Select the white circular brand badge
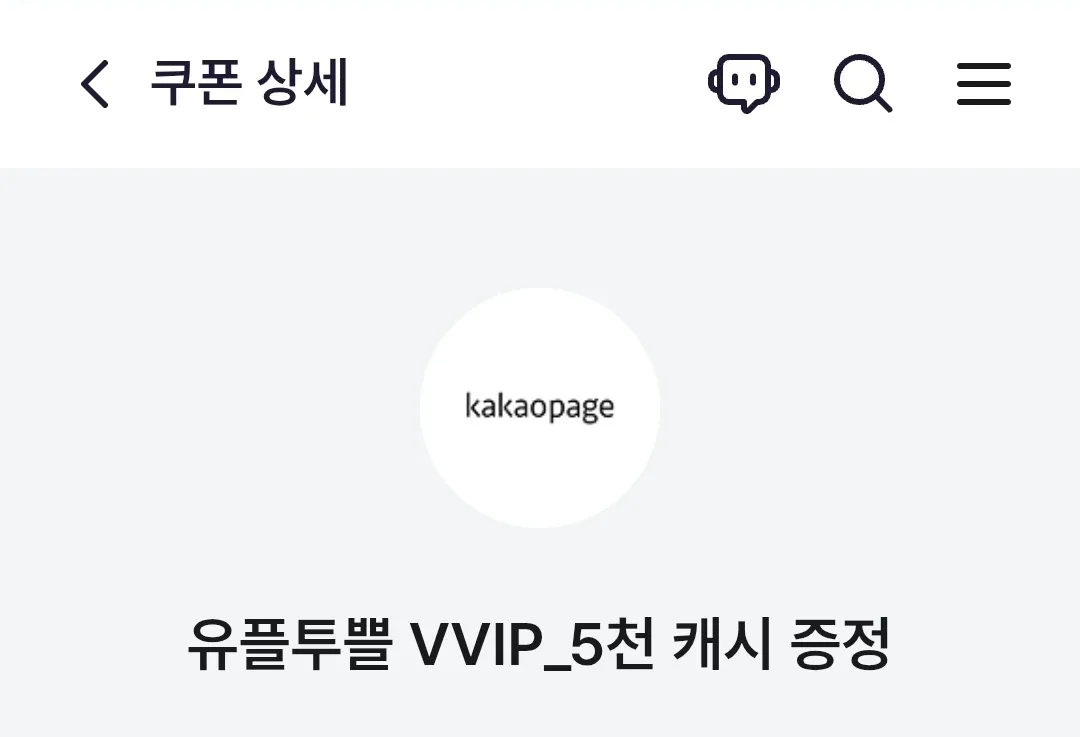This screenshot has height=737, width=1080. pyautogui.click(x=540, y=408)
